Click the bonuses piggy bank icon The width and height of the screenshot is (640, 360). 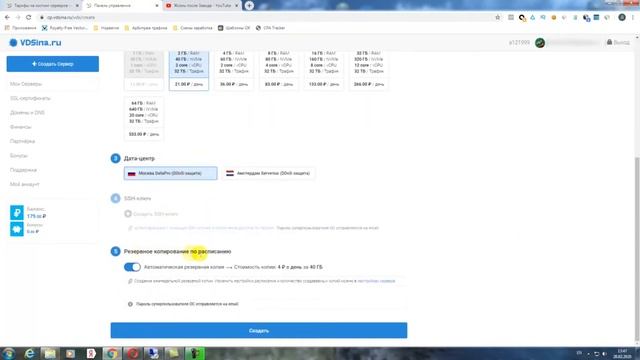tap(17, 229)
